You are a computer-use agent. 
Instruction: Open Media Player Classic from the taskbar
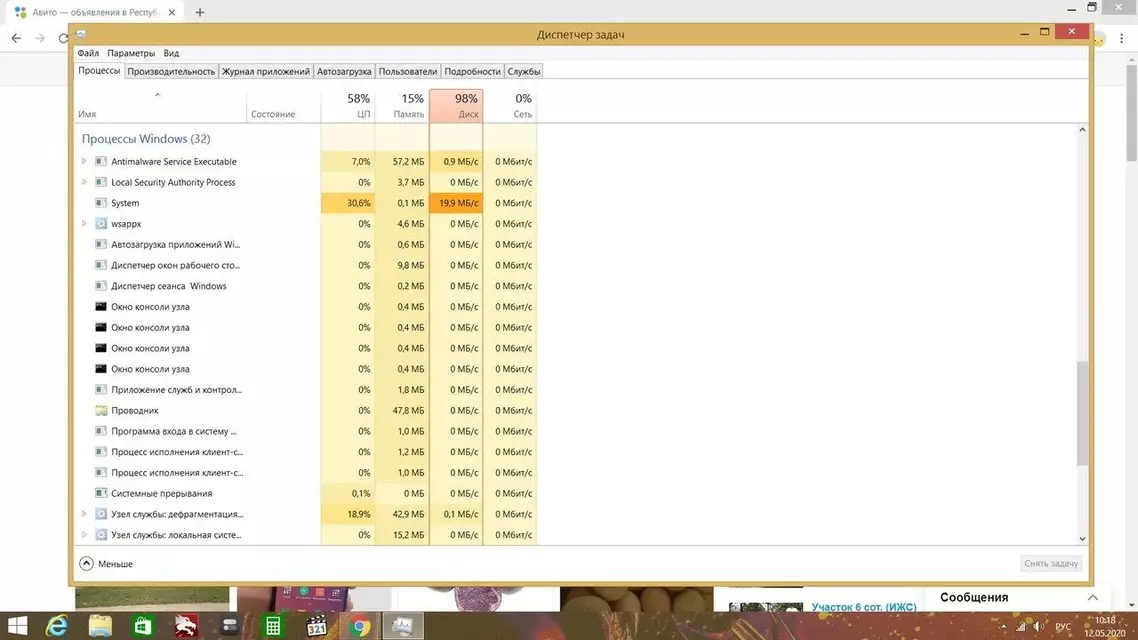pyautogui.click(x=316, y=625)
